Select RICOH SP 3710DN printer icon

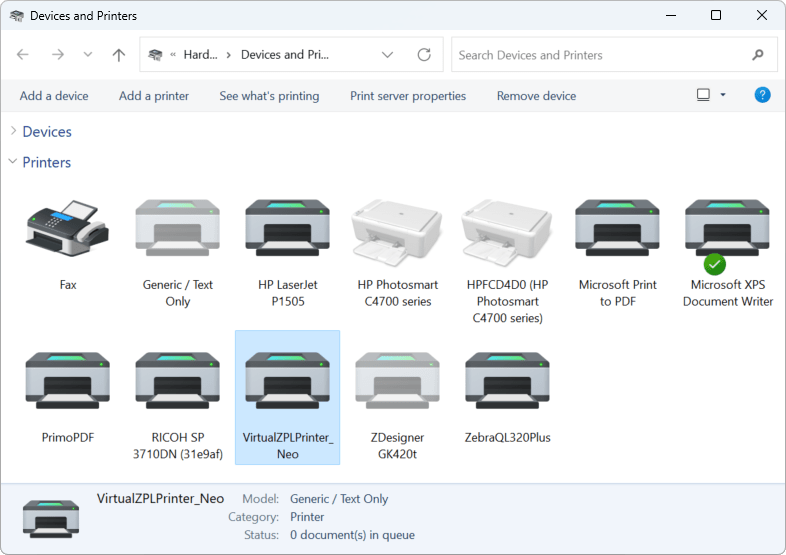(x=177, y=381)
